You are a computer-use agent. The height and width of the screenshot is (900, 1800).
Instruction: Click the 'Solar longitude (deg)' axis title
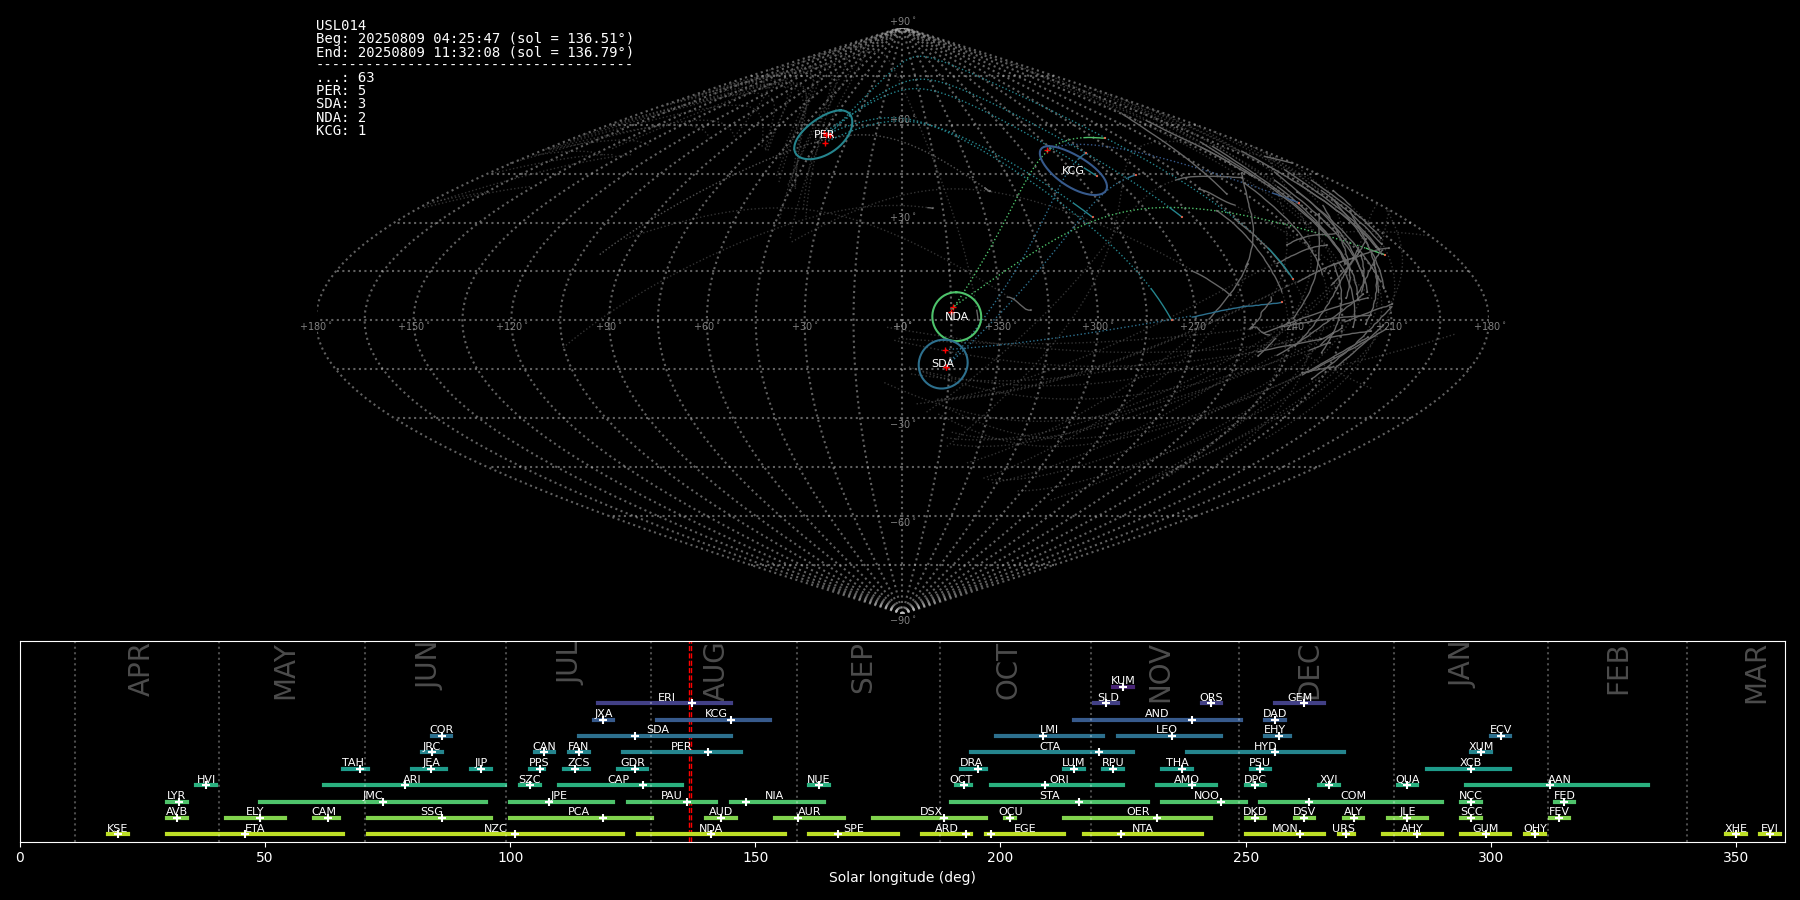(902, 878)
